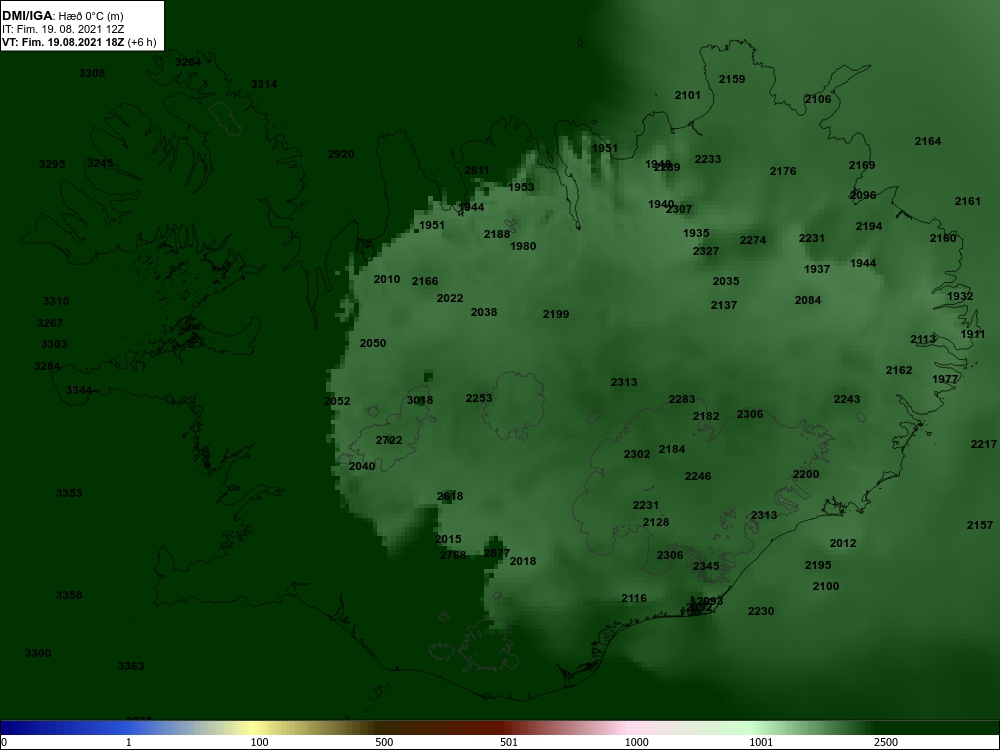Select the color scale label 1000

click(x=636, y=742)
